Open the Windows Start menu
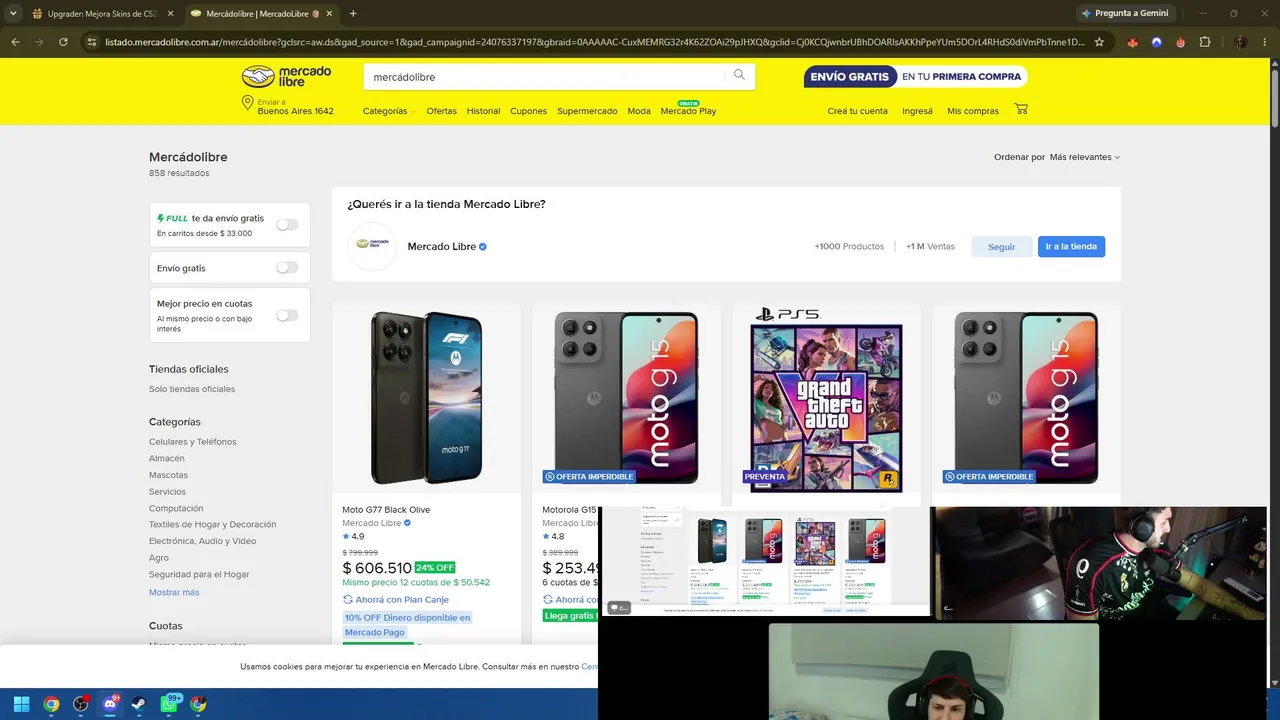The height and width of the screenshot is (720, 1280). click(x=21, y=704)
